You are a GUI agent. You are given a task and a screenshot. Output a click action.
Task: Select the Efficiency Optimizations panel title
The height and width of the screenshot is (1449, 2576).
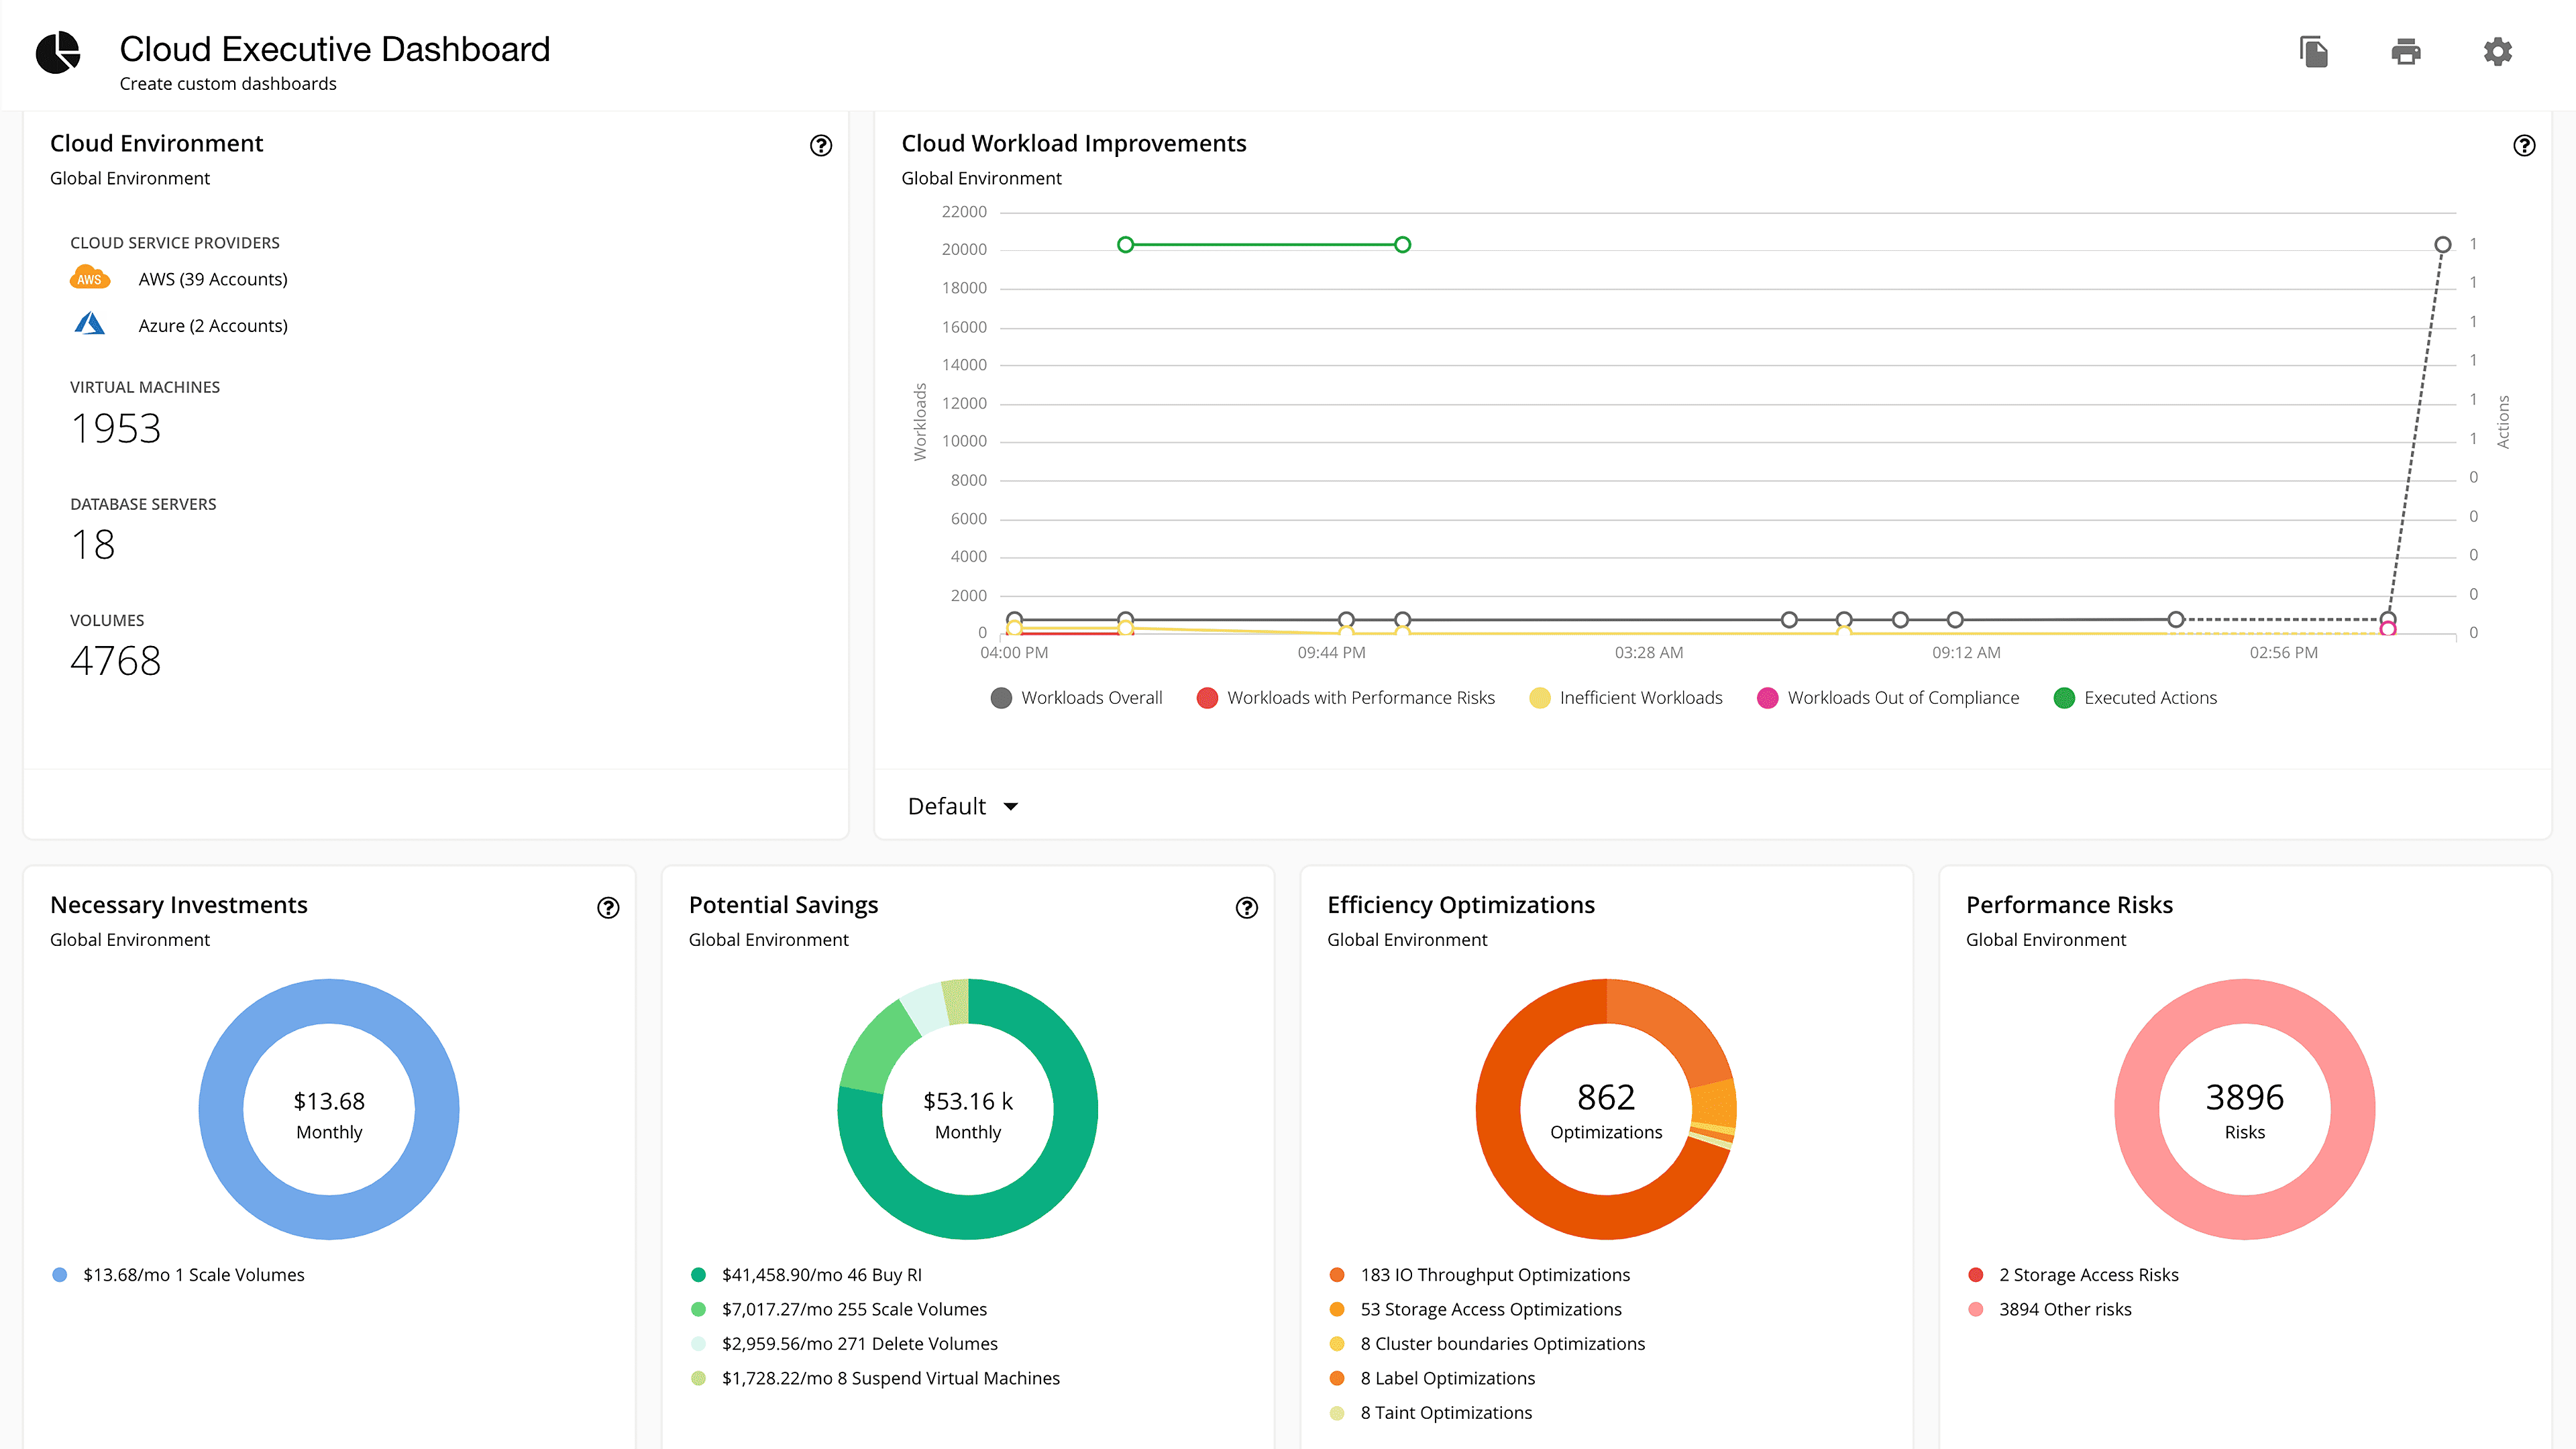(1460, 904)
